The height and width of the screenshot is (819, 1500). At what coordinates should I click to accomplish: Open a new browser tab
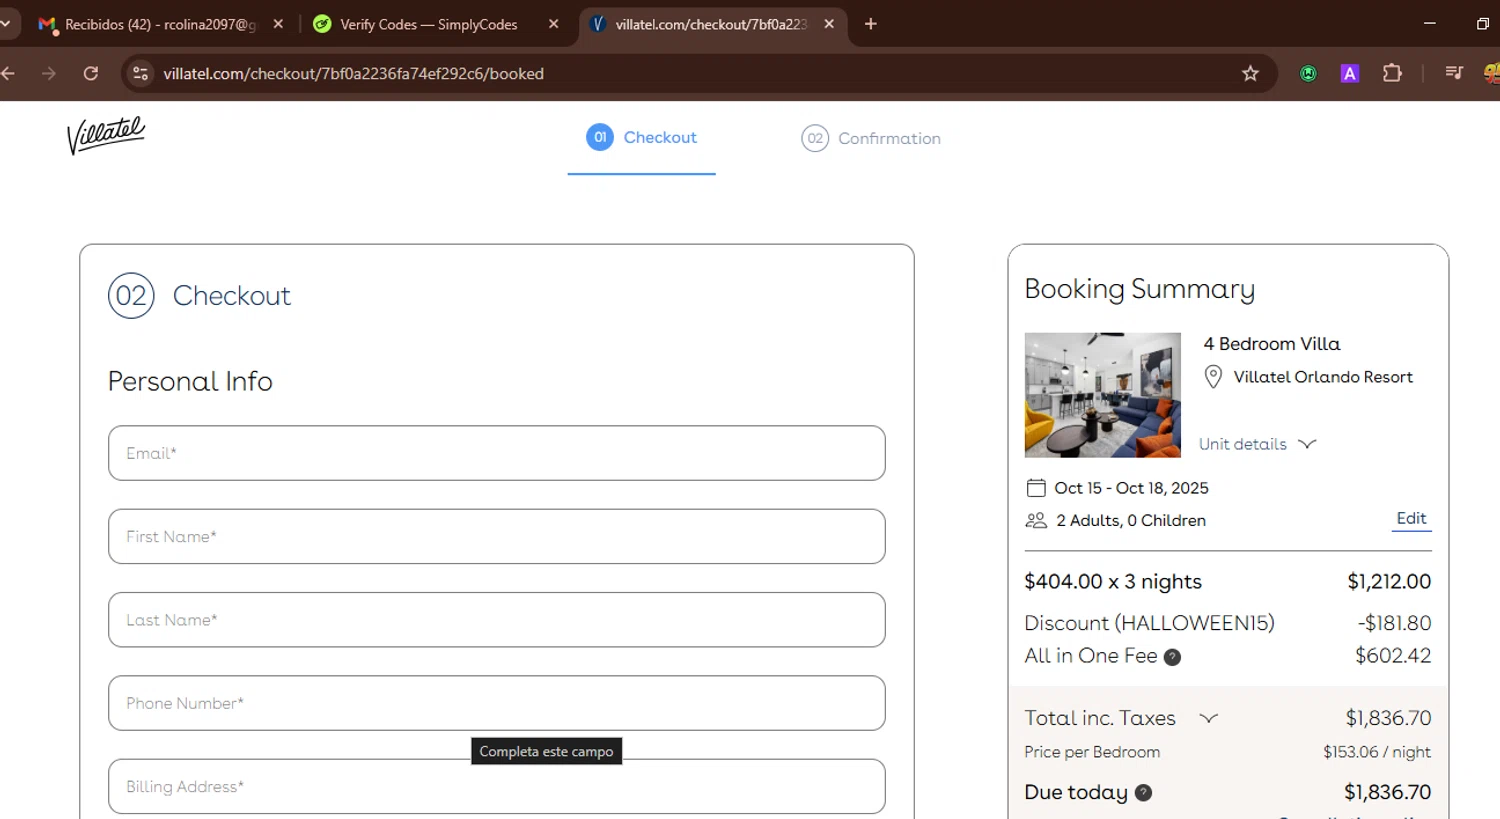871,24
